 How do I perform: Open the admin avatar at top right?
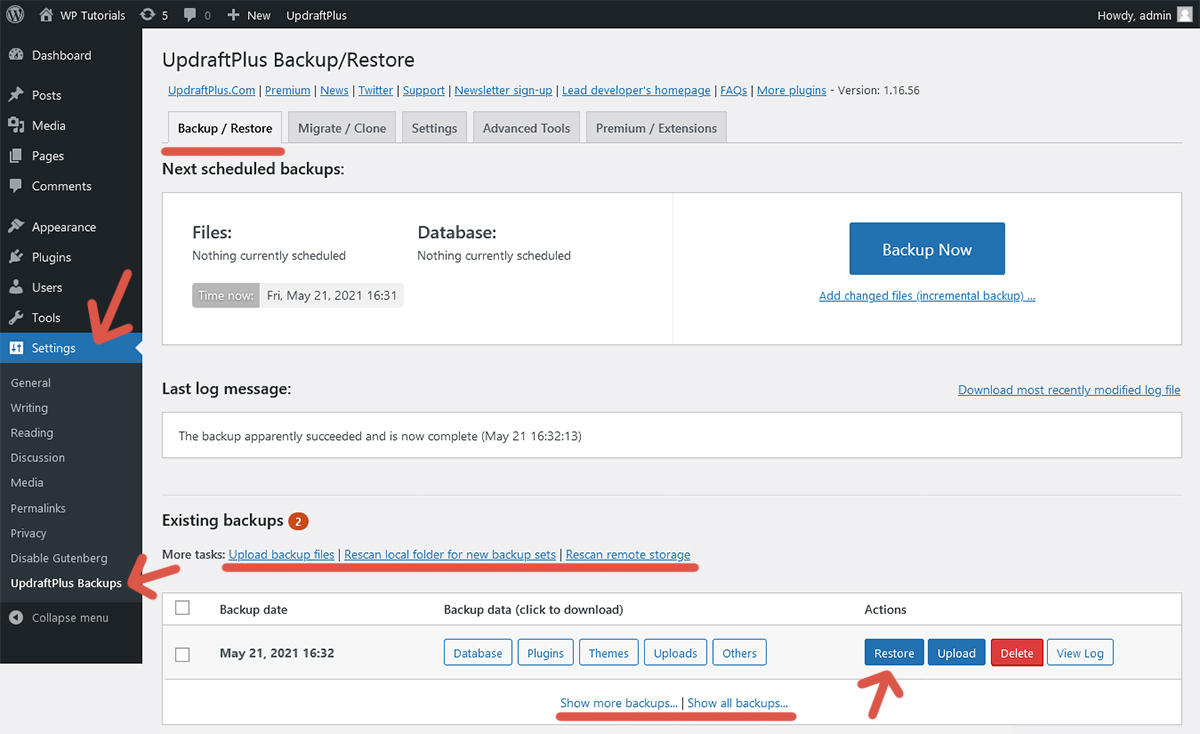1184,15
